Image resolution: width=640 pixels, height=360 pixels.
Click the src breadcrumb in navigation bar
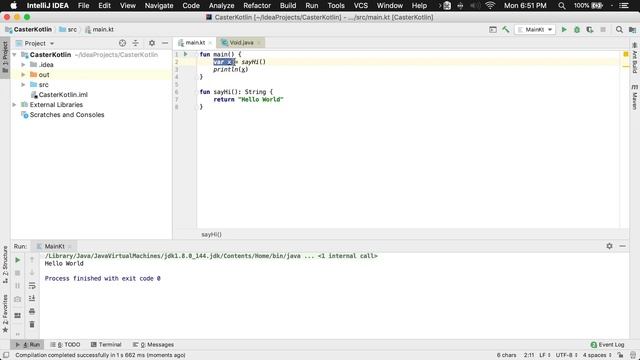pos(68,29)
